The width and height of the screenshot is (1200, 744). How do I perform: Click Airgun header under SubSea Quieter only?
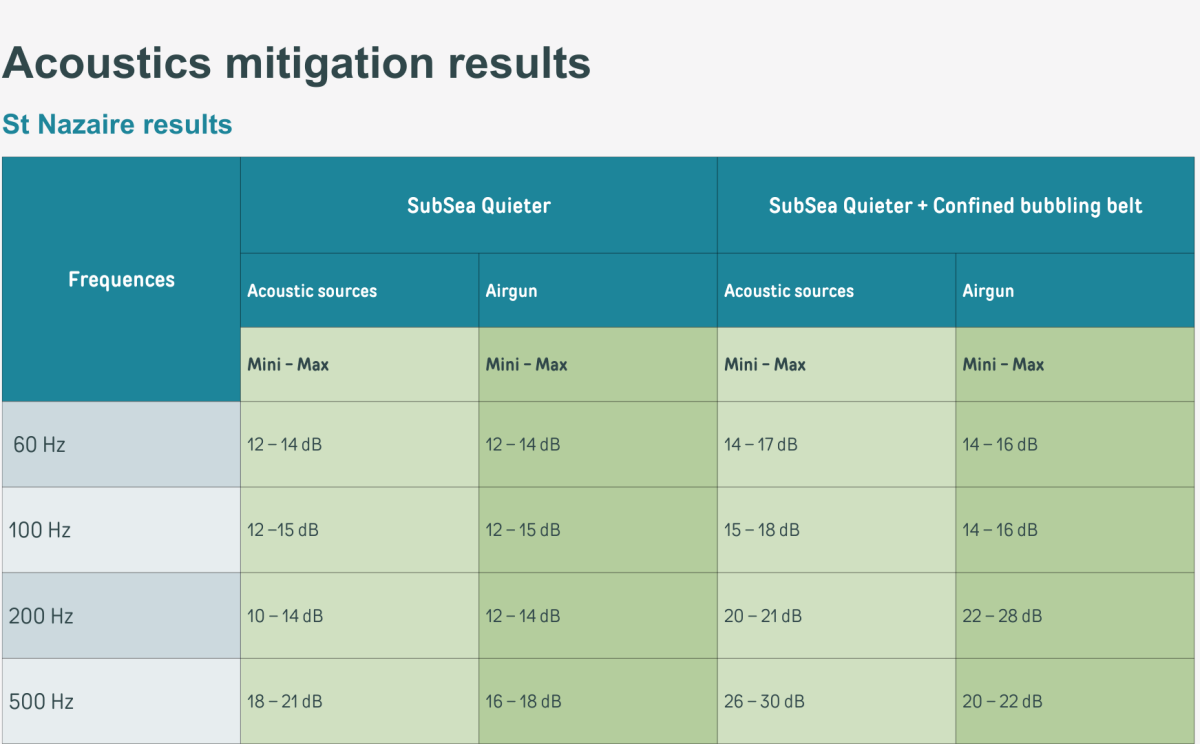(x=511, y=291)
